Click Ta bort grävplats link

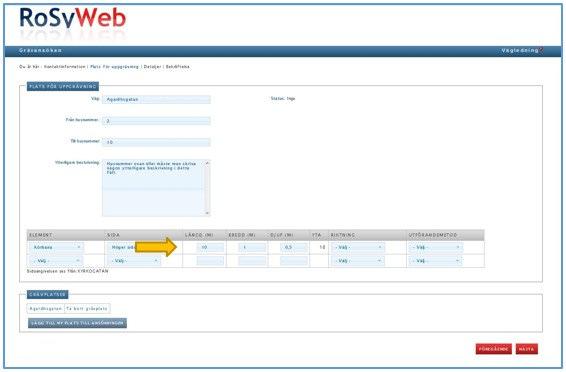[87, 309]
